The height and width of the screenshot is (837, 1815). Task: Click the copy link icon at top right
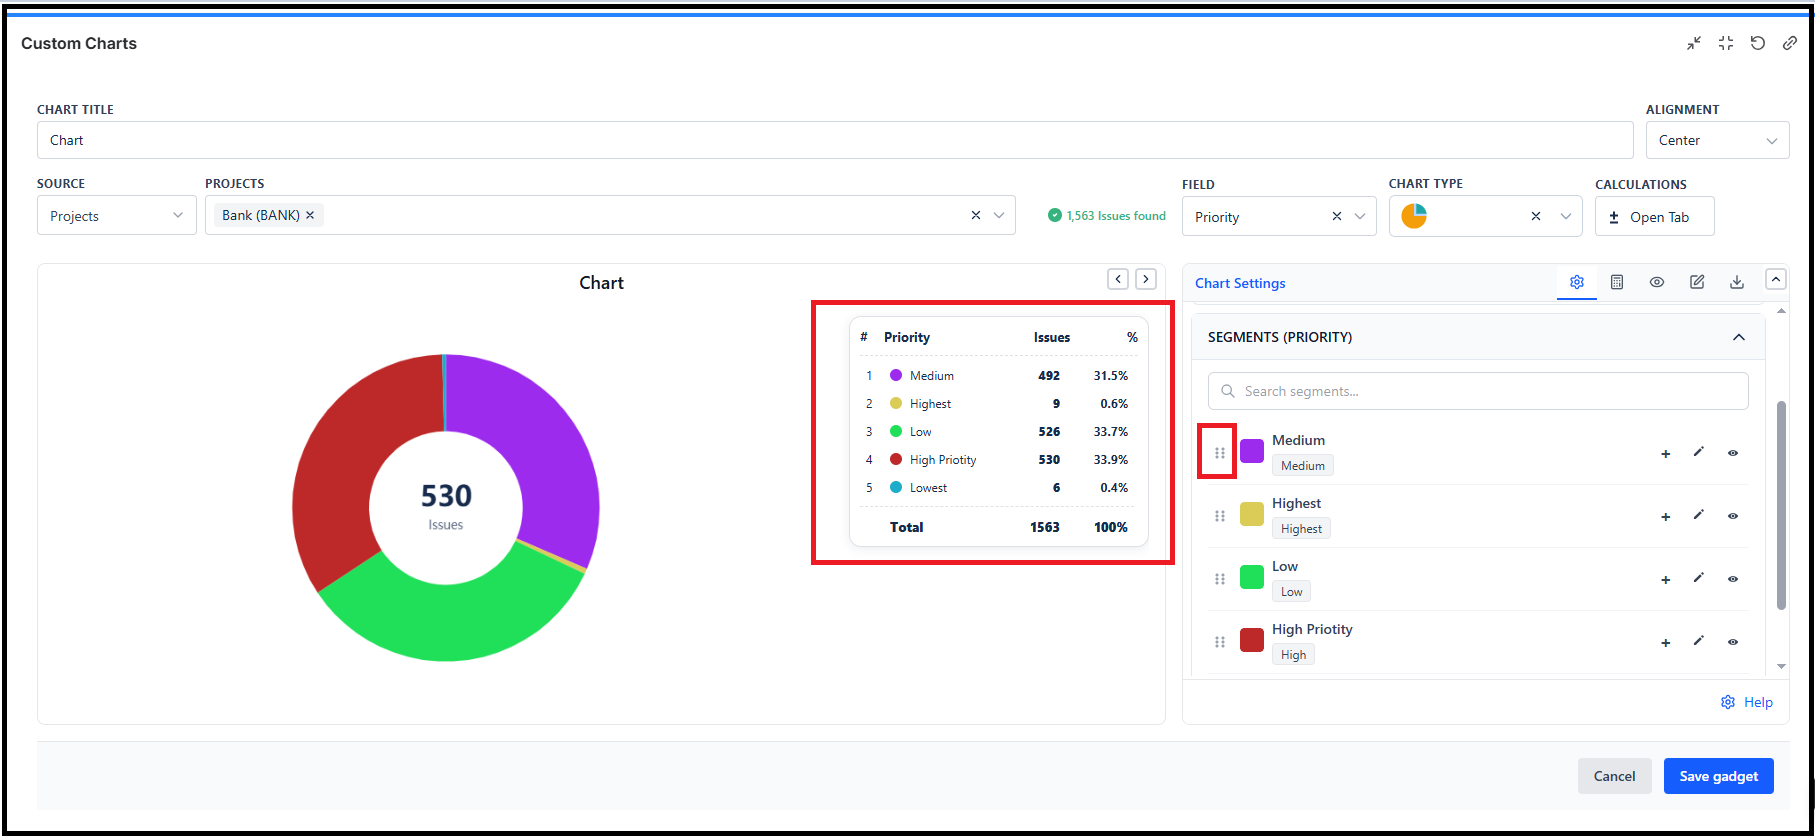pos(1790,43)
